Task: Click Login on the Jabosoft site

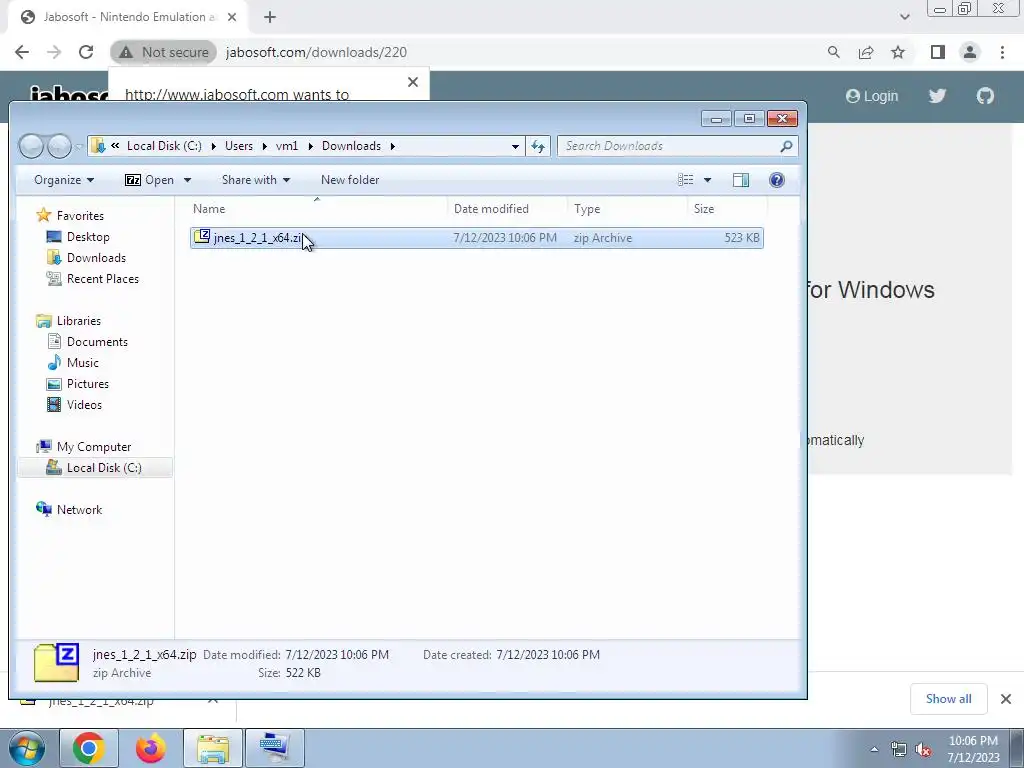Action: 872,96
